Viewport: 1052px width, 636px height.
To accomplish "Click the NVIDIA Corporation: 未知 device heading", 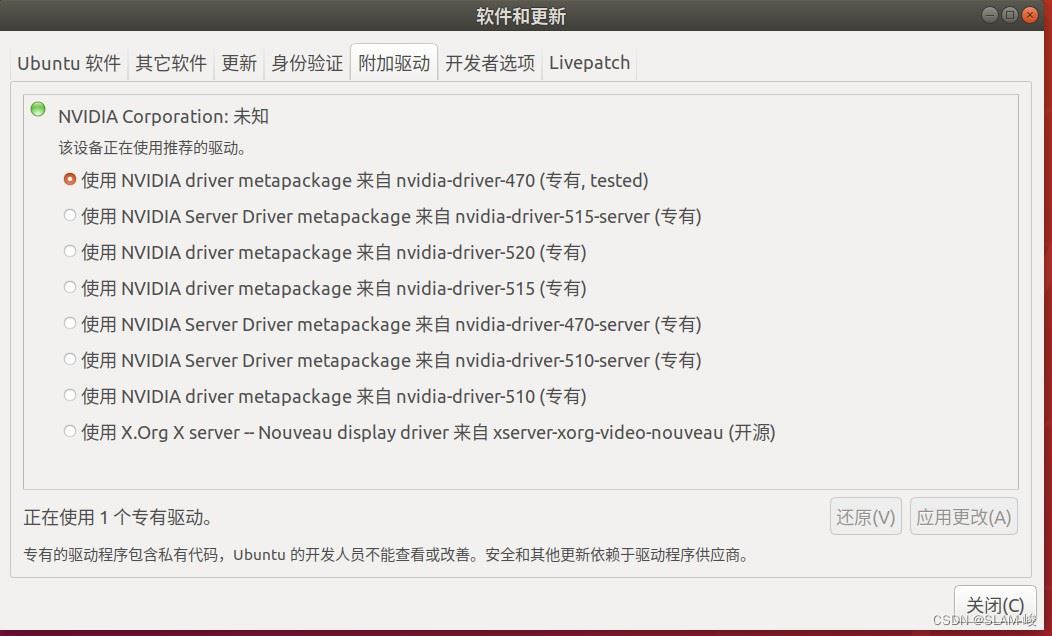I will 163,116.
